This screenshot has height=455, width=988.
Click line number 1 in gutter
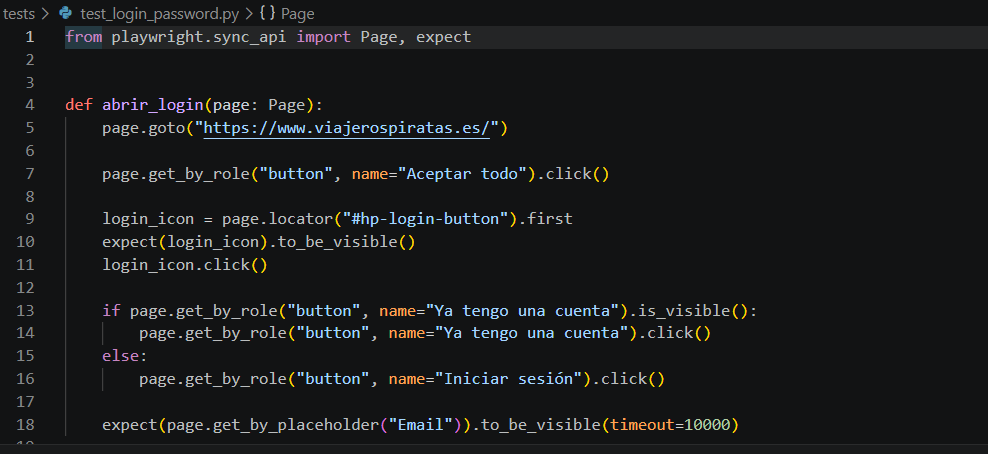coord(30,37)
